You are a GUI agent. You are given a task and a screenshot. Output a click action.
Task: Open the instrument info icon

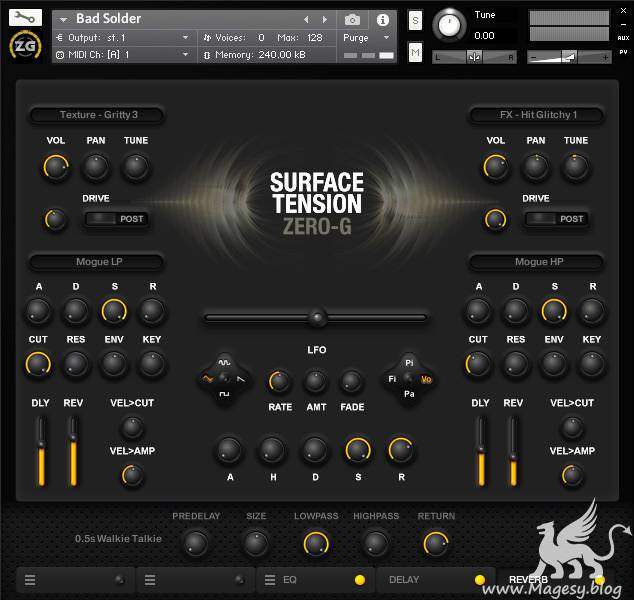pos(383,19)
